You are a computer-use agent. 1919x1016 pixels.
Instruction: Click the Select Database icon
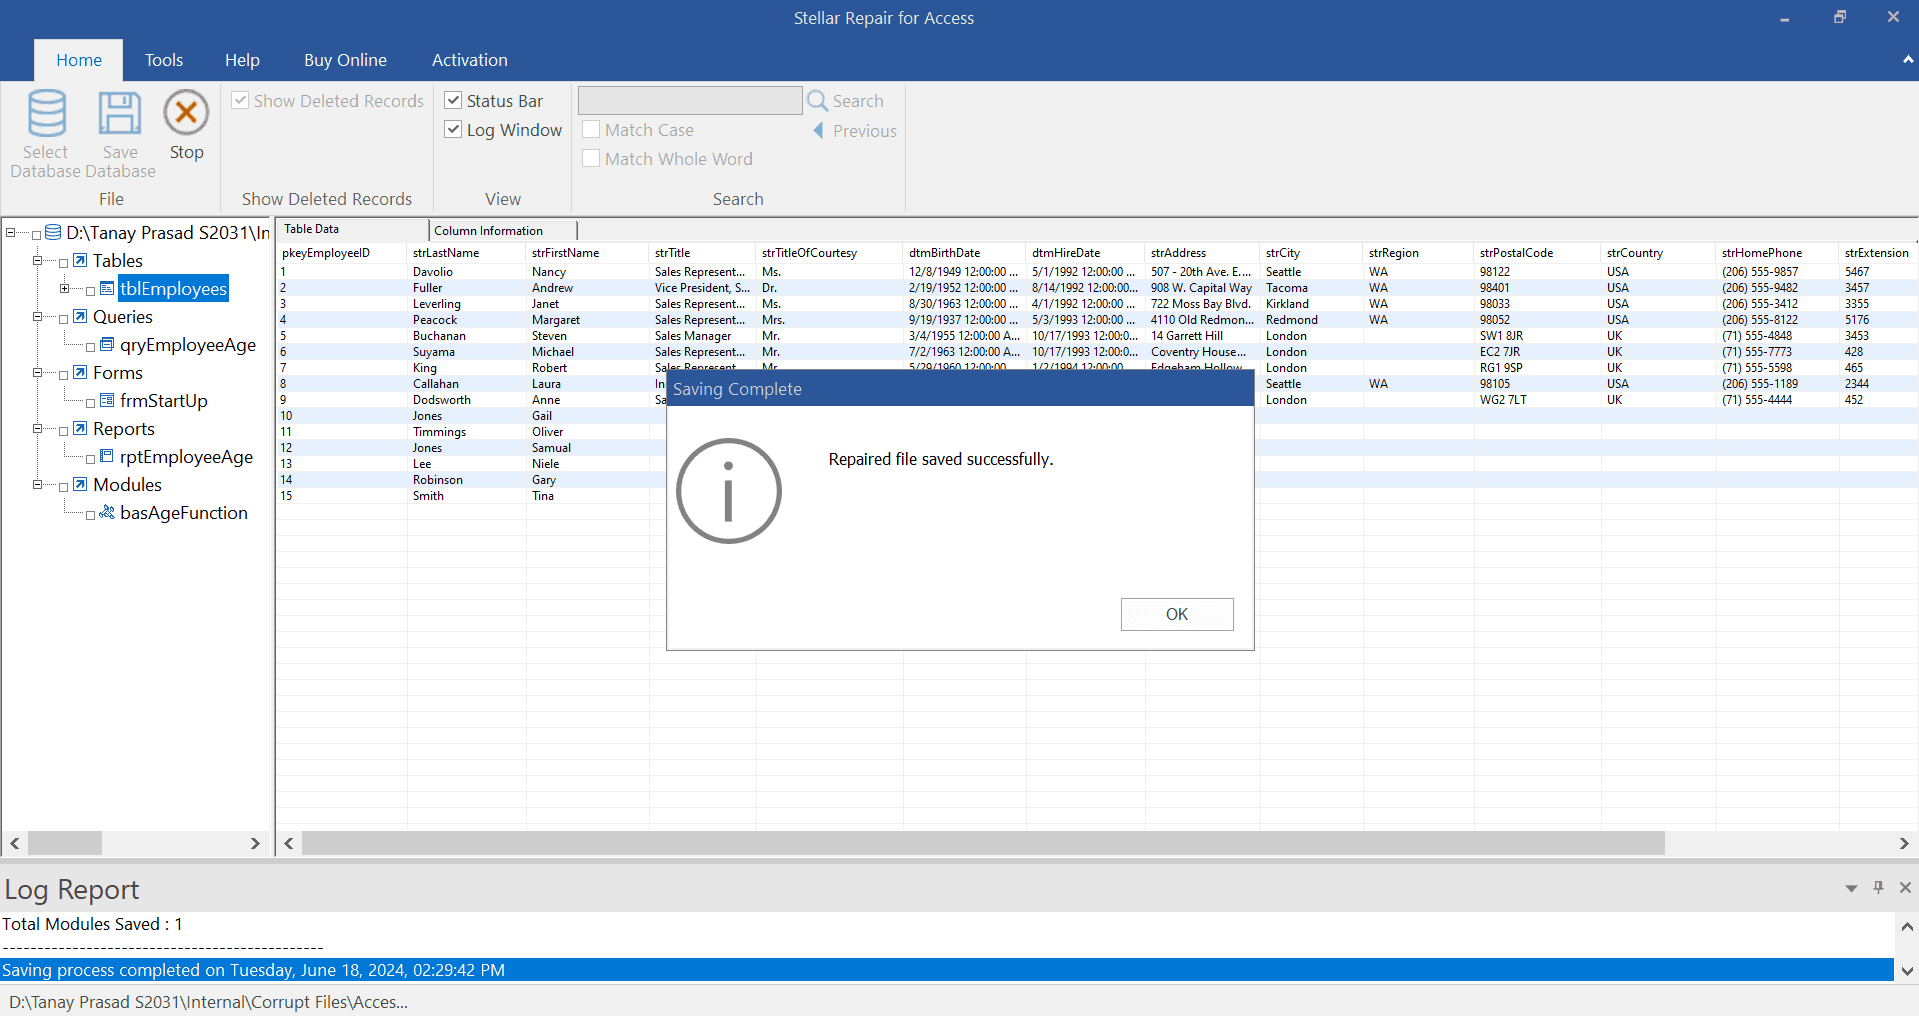[46, 114]
